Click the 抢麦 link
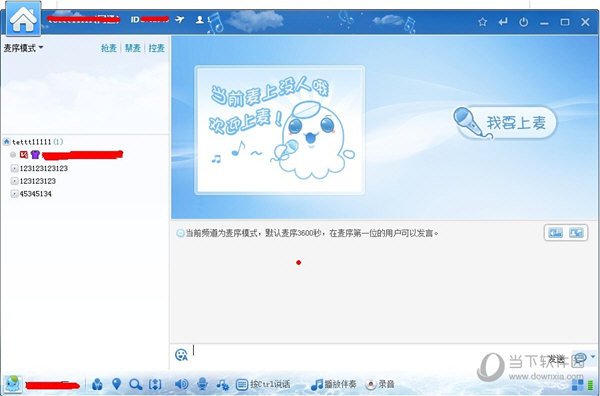 (x=109, y=48)
